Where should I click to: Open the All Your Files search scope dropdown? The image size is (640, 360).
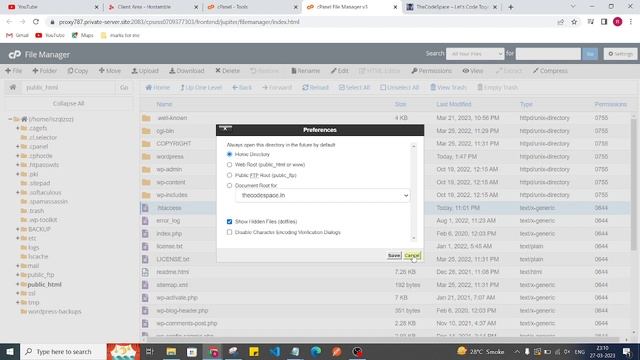pyautogui.click(x=475, y=54)
